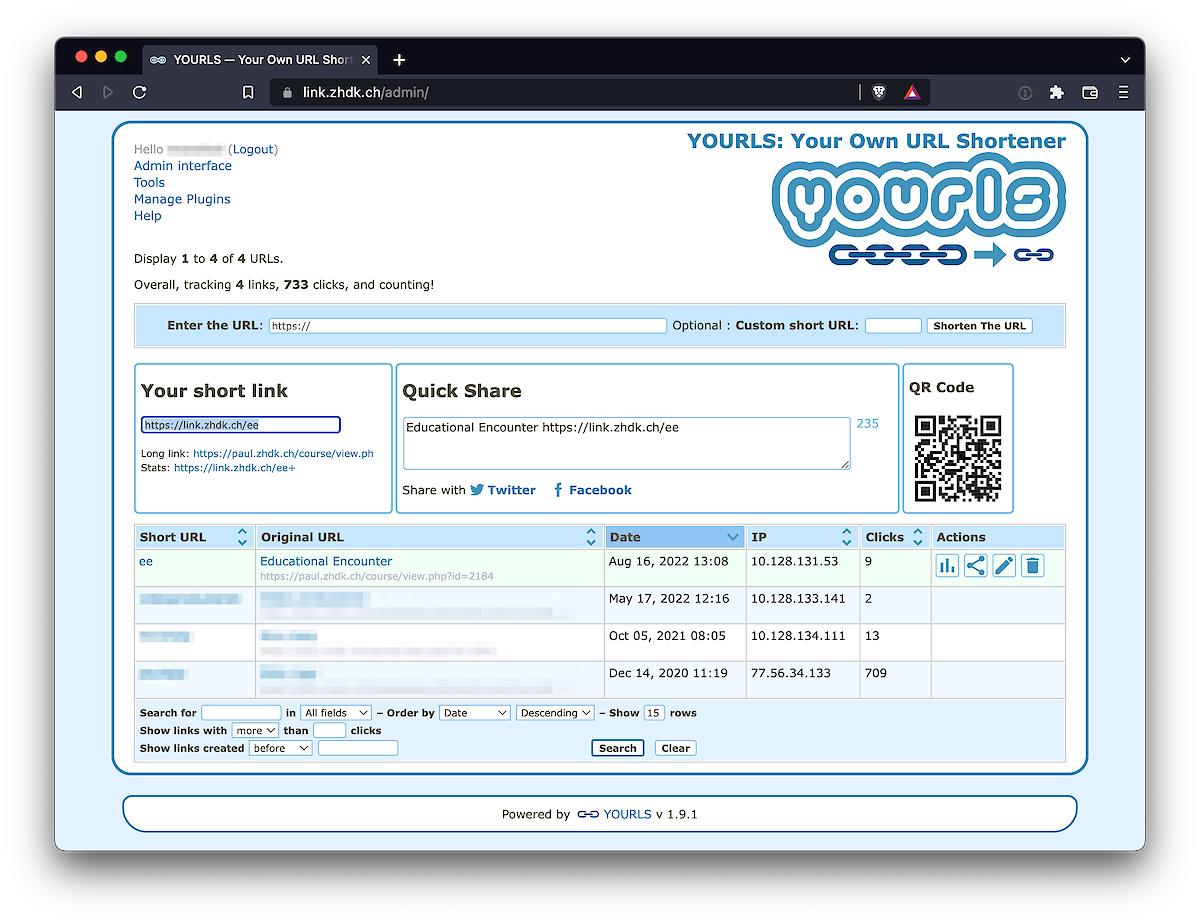Open the Brave Shields icon in address bar
This screenshot has width=1200, height=923.
(879, 92)
